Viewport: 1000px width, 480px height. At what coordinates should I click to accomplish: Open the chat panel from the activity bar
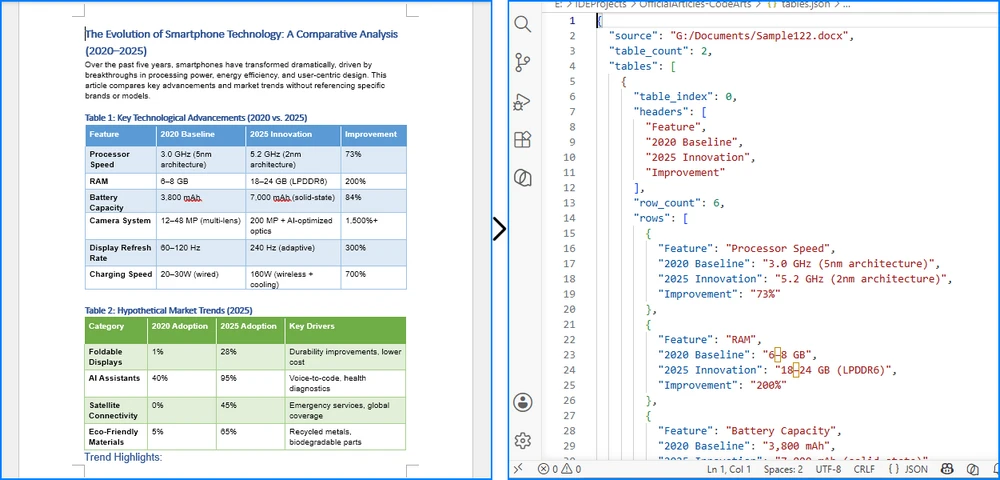[522, 177]
